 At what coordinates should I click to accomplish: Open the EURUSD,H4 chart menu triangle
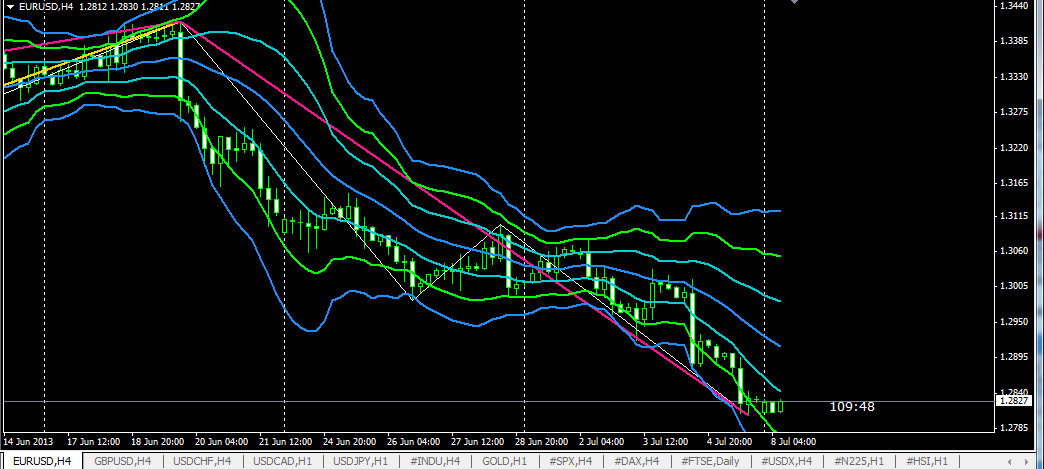tap(10, 7)
